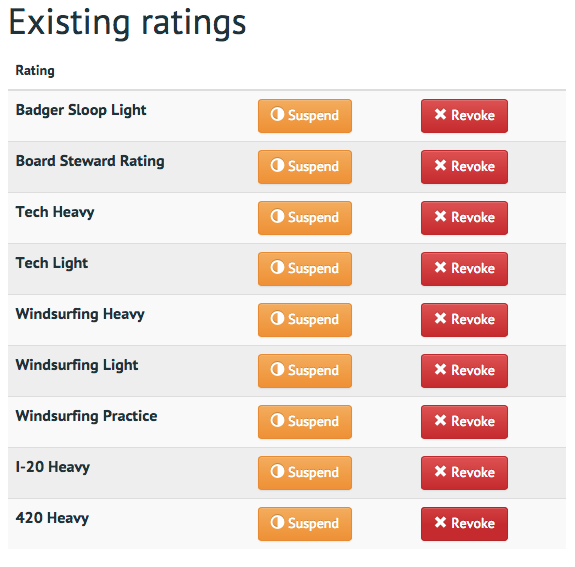
Task: Click the X icon for Windsurfing Practice Revoke
Action: click(x=440, y=420)
